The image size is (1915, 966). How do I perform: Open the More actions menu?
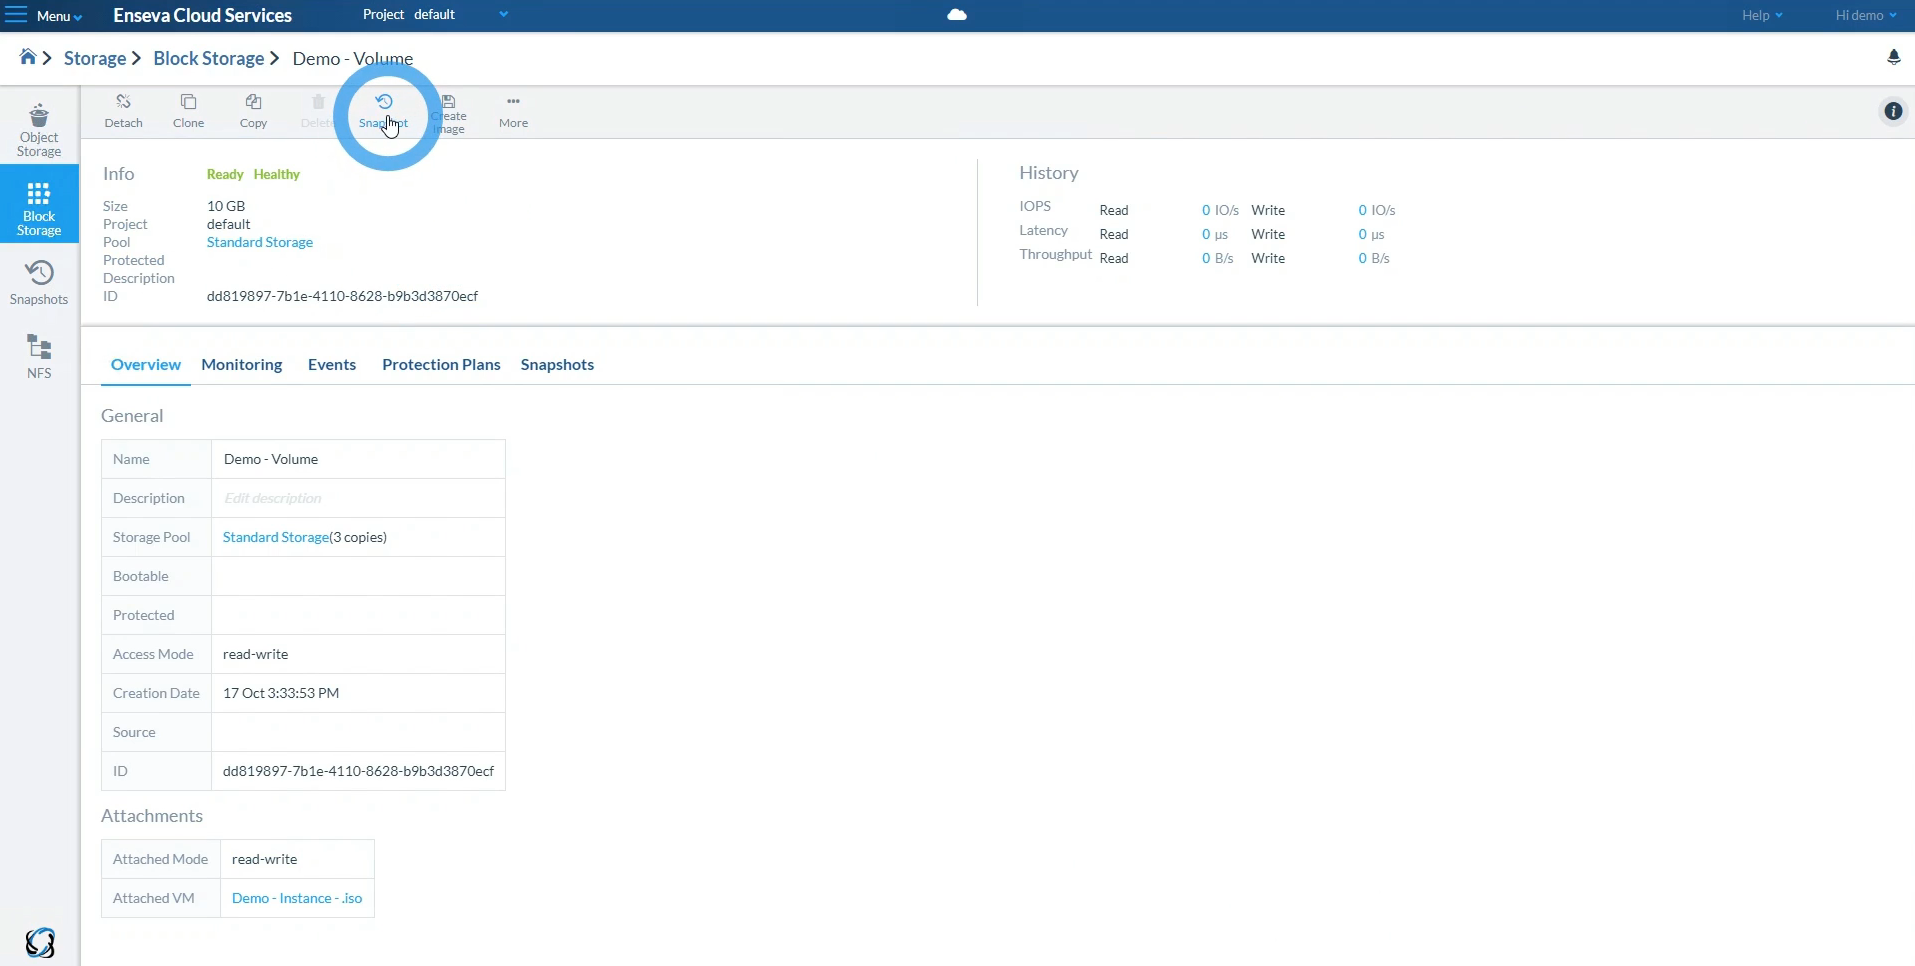tap(513, 111)
